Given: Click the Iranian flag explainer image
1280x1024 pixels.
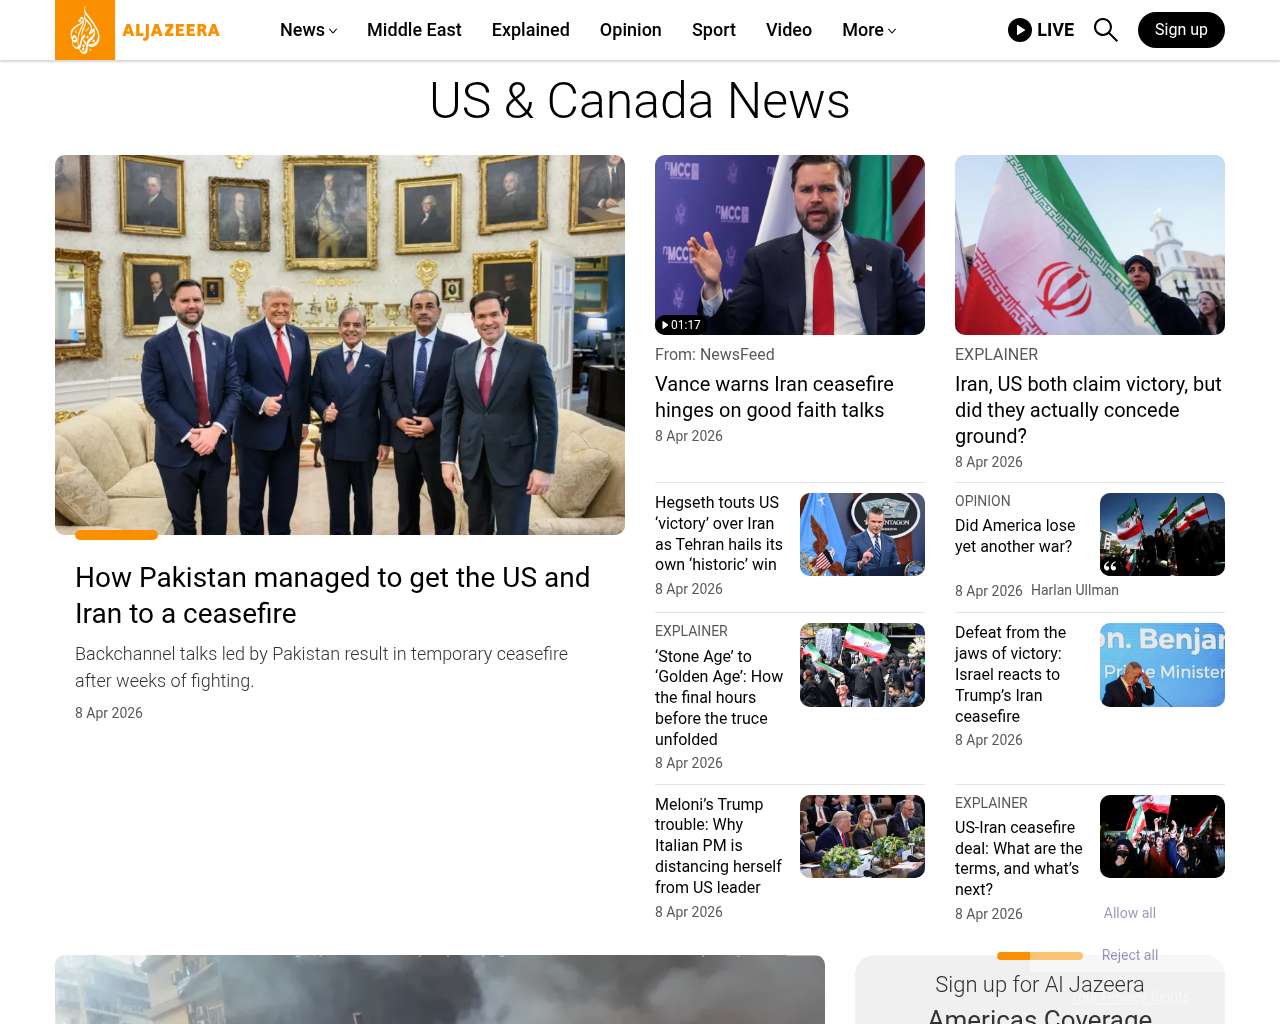Looking at the screenshot, I should [1090, 245].
